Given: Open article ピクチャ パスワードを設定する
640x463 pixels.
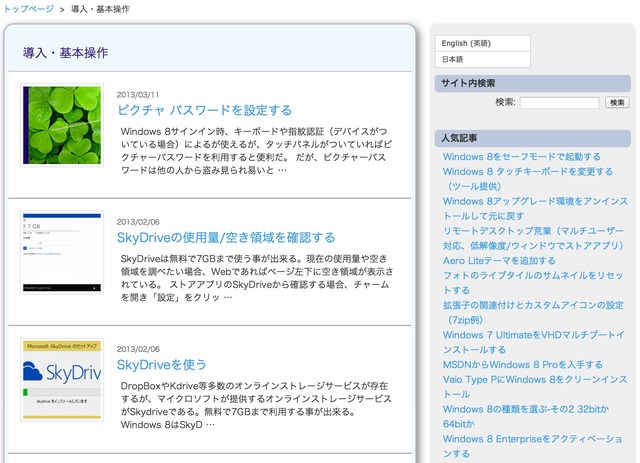Looking at the screenshot, I should pos(204,110).
